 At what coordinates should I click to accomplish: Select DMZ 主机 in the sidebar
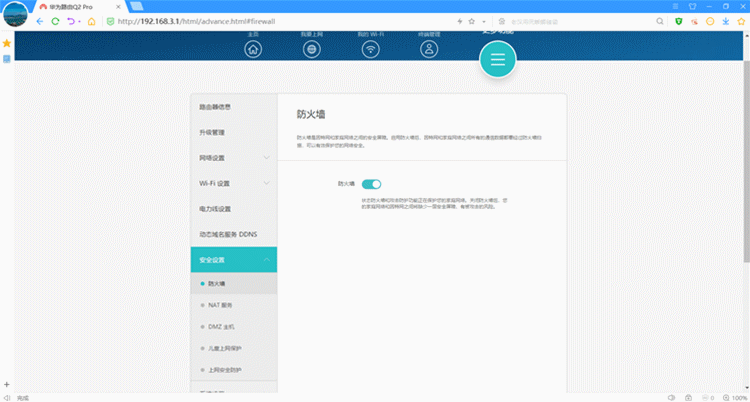click(220, 326)
